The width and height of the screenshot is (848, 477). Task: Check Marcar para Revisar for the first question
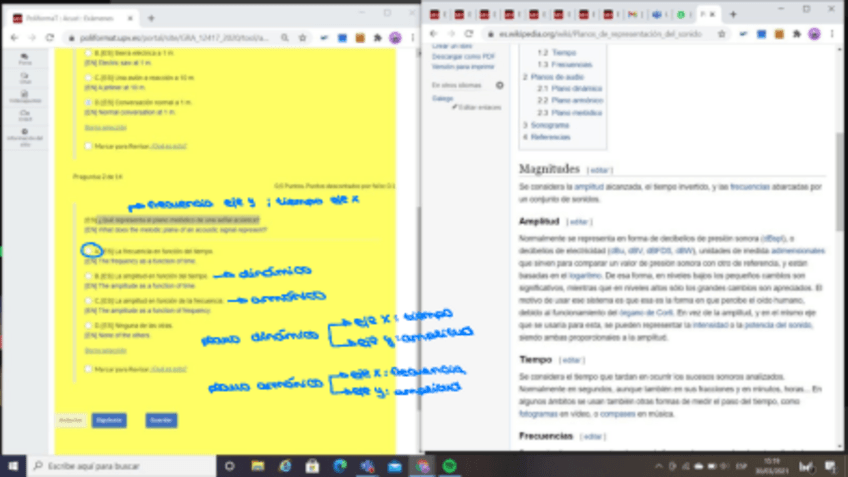(88, 146)
